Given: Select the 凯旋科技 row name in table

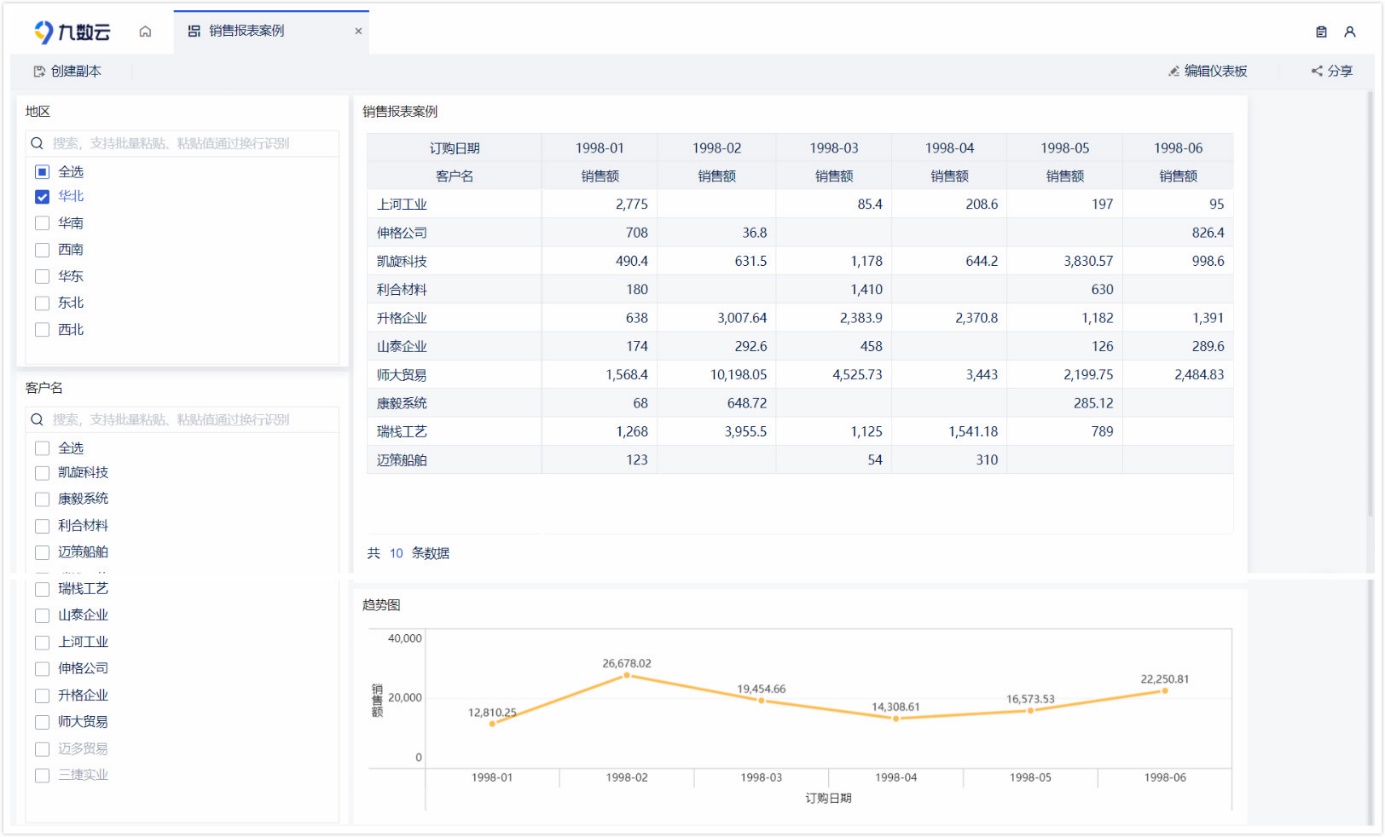Looking at the screenshot, I should 402,261.
